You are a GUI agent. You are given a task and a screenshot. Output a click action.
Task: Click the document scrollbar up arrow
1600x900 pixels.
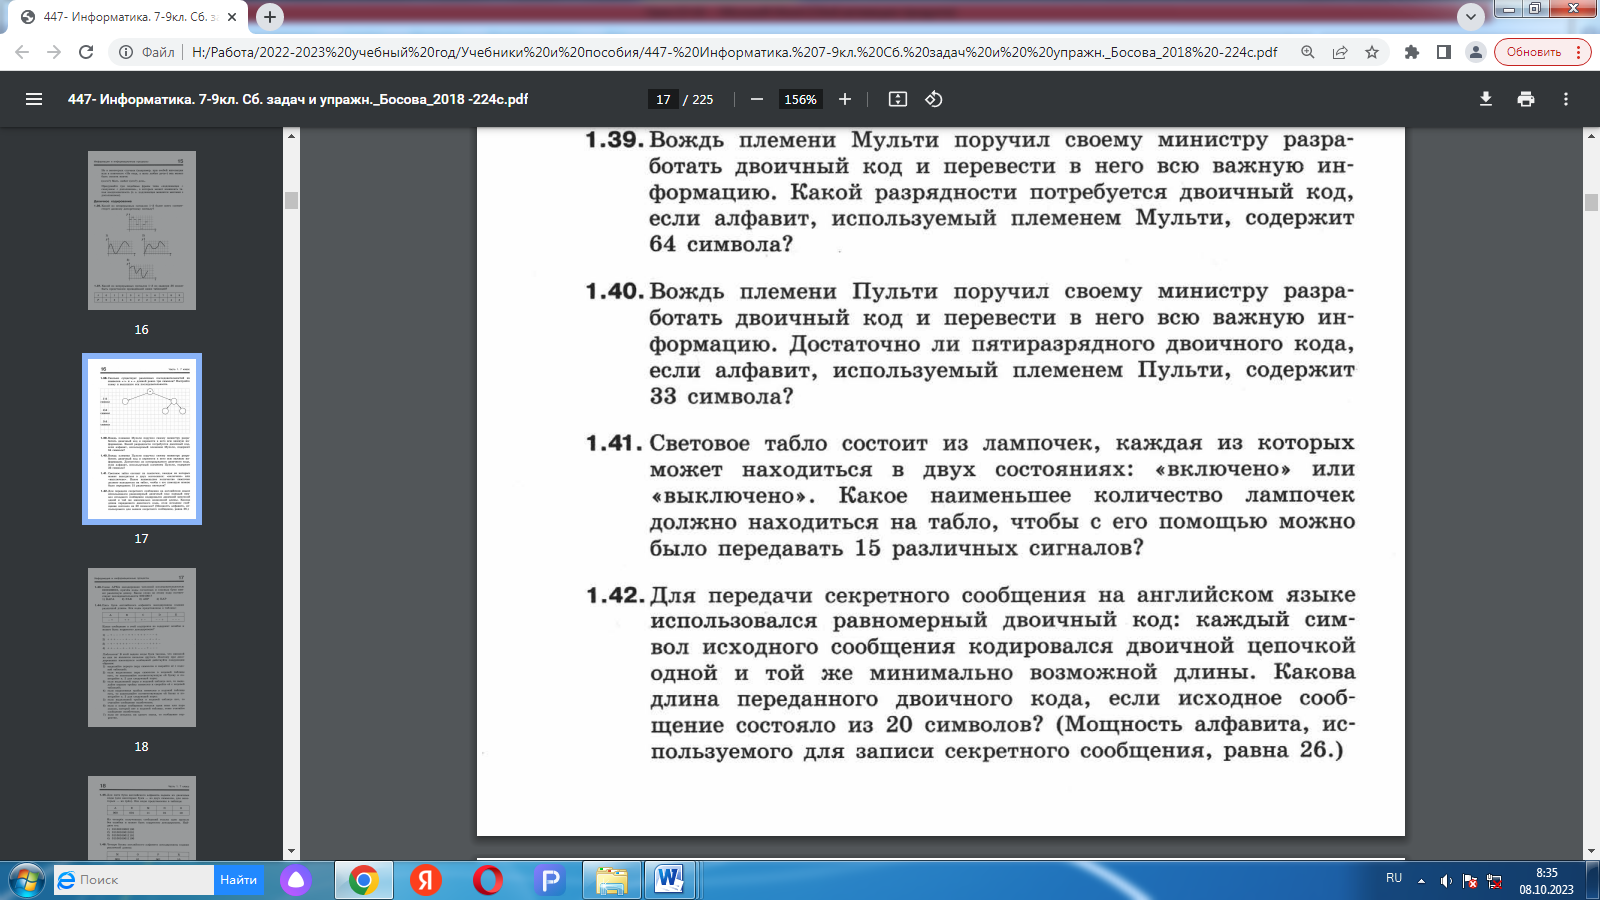1591,135
